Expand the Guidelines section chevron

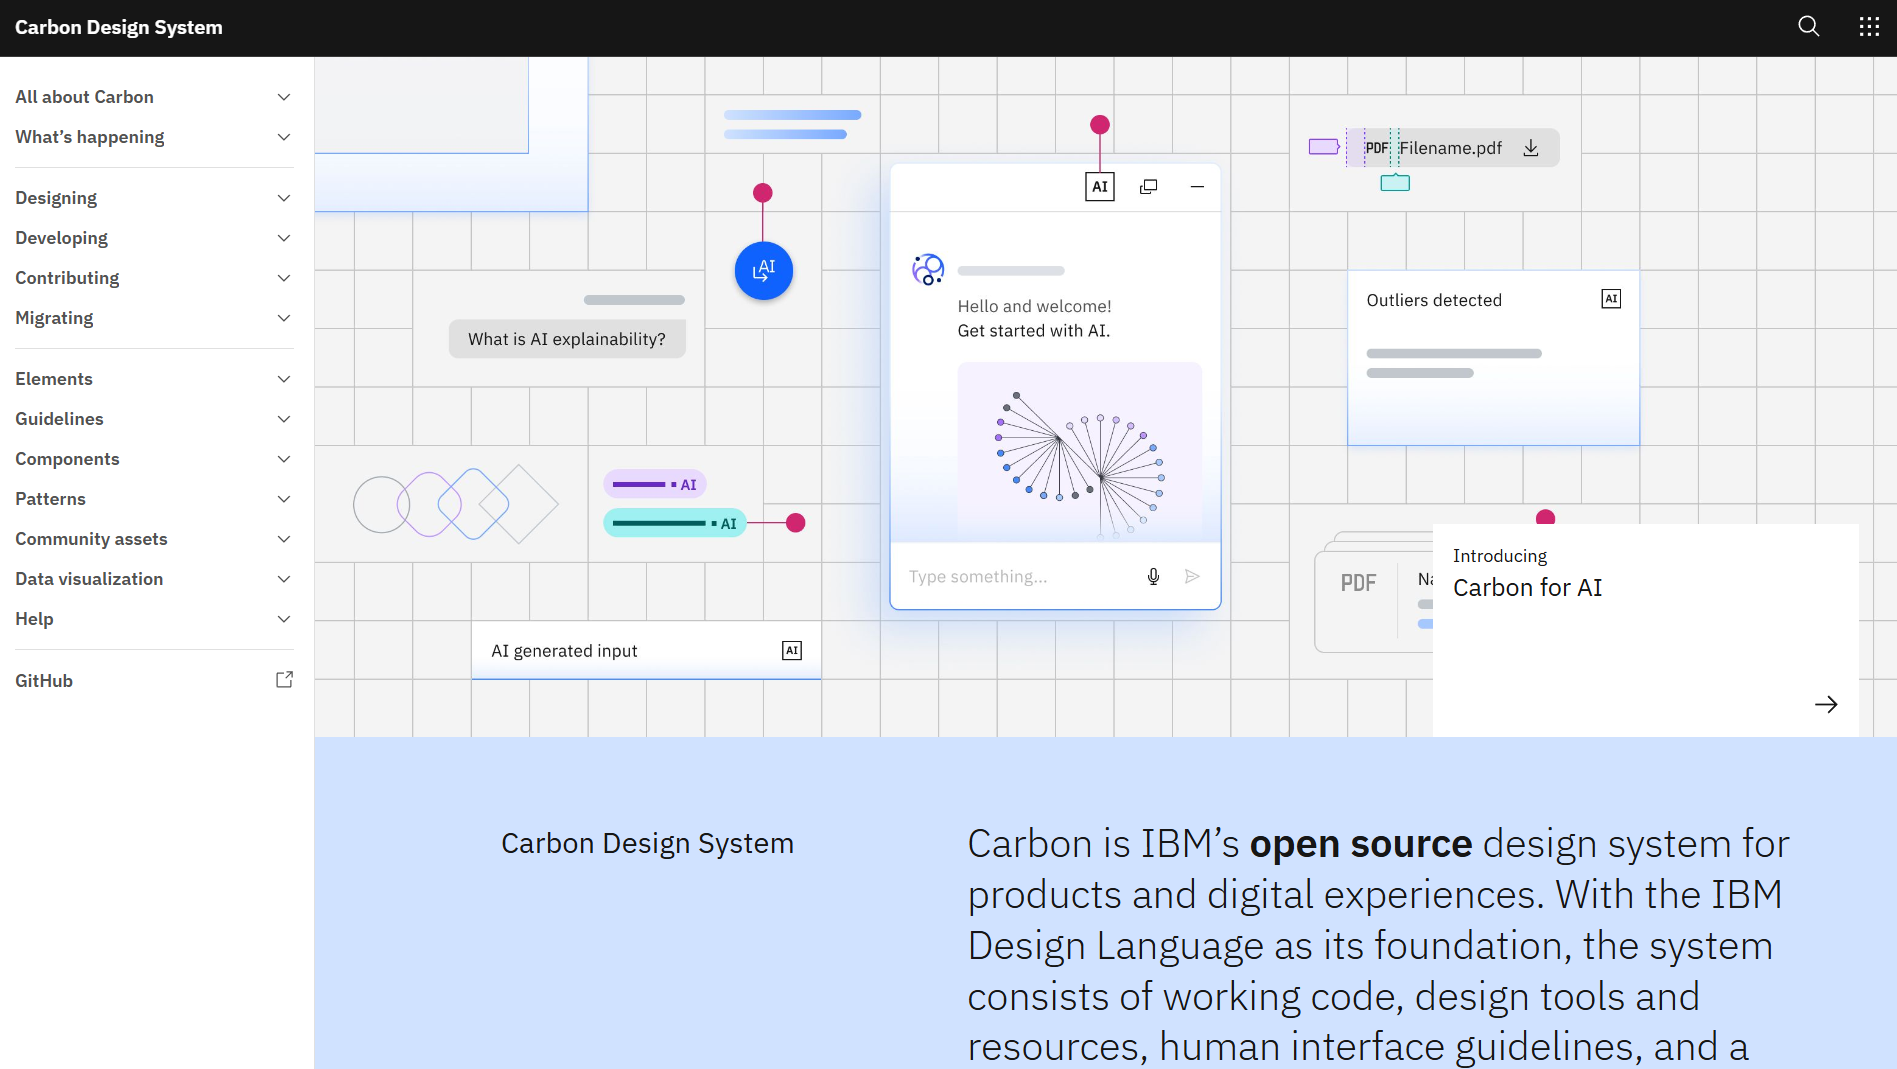(x=284, y=419)
